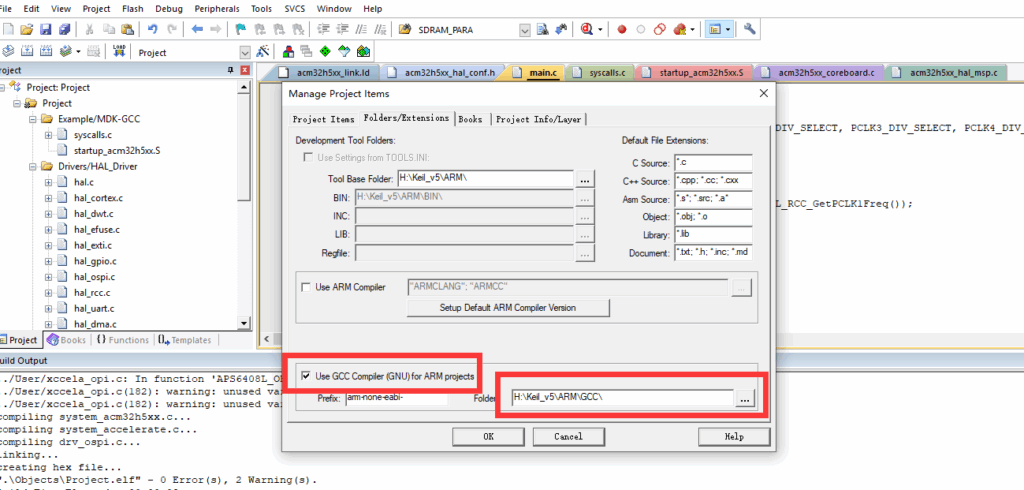The height and width of the screenshot is (490, 1024).
Task: Click the Download LOAD icon
Action: (x=119, y=52)
